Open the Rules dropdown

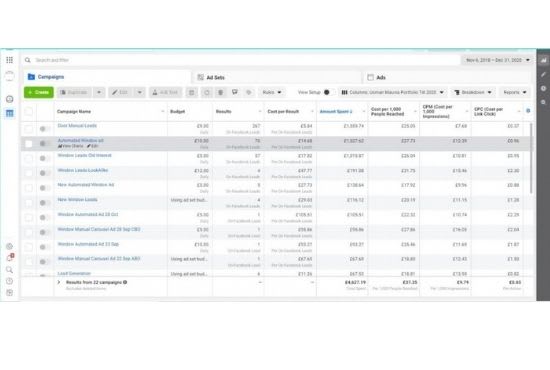pos(272,92)
